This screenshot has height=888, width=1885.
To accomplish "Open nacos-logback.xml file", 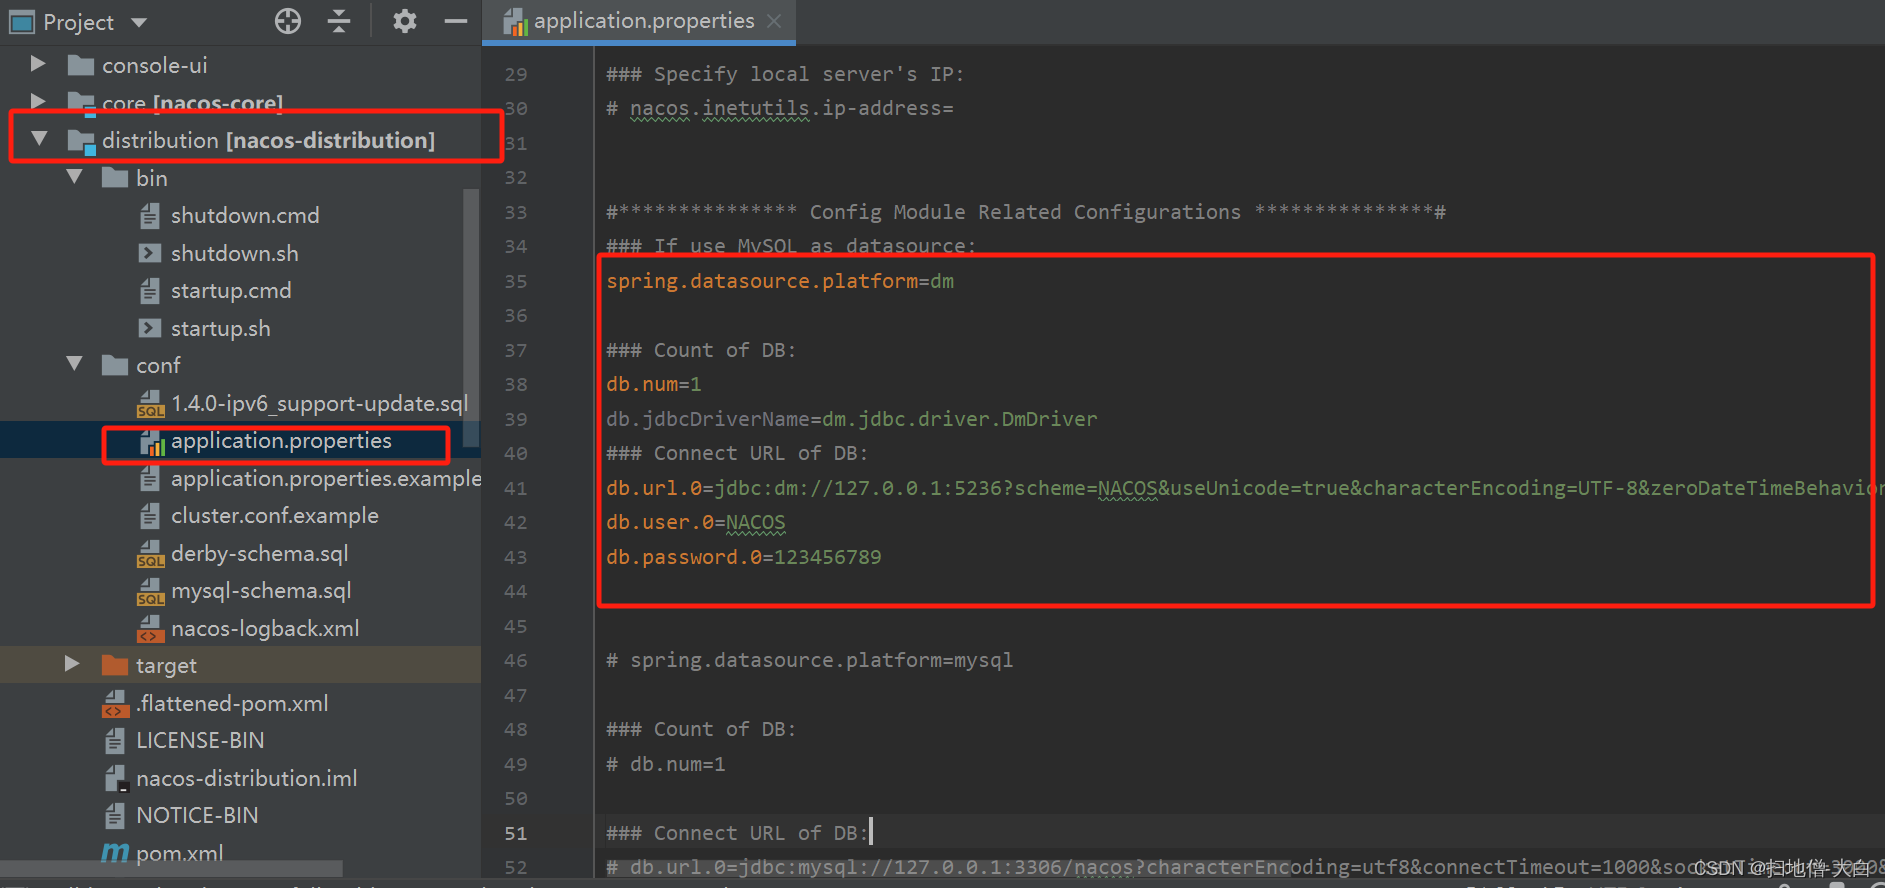I will pos(265,628).
